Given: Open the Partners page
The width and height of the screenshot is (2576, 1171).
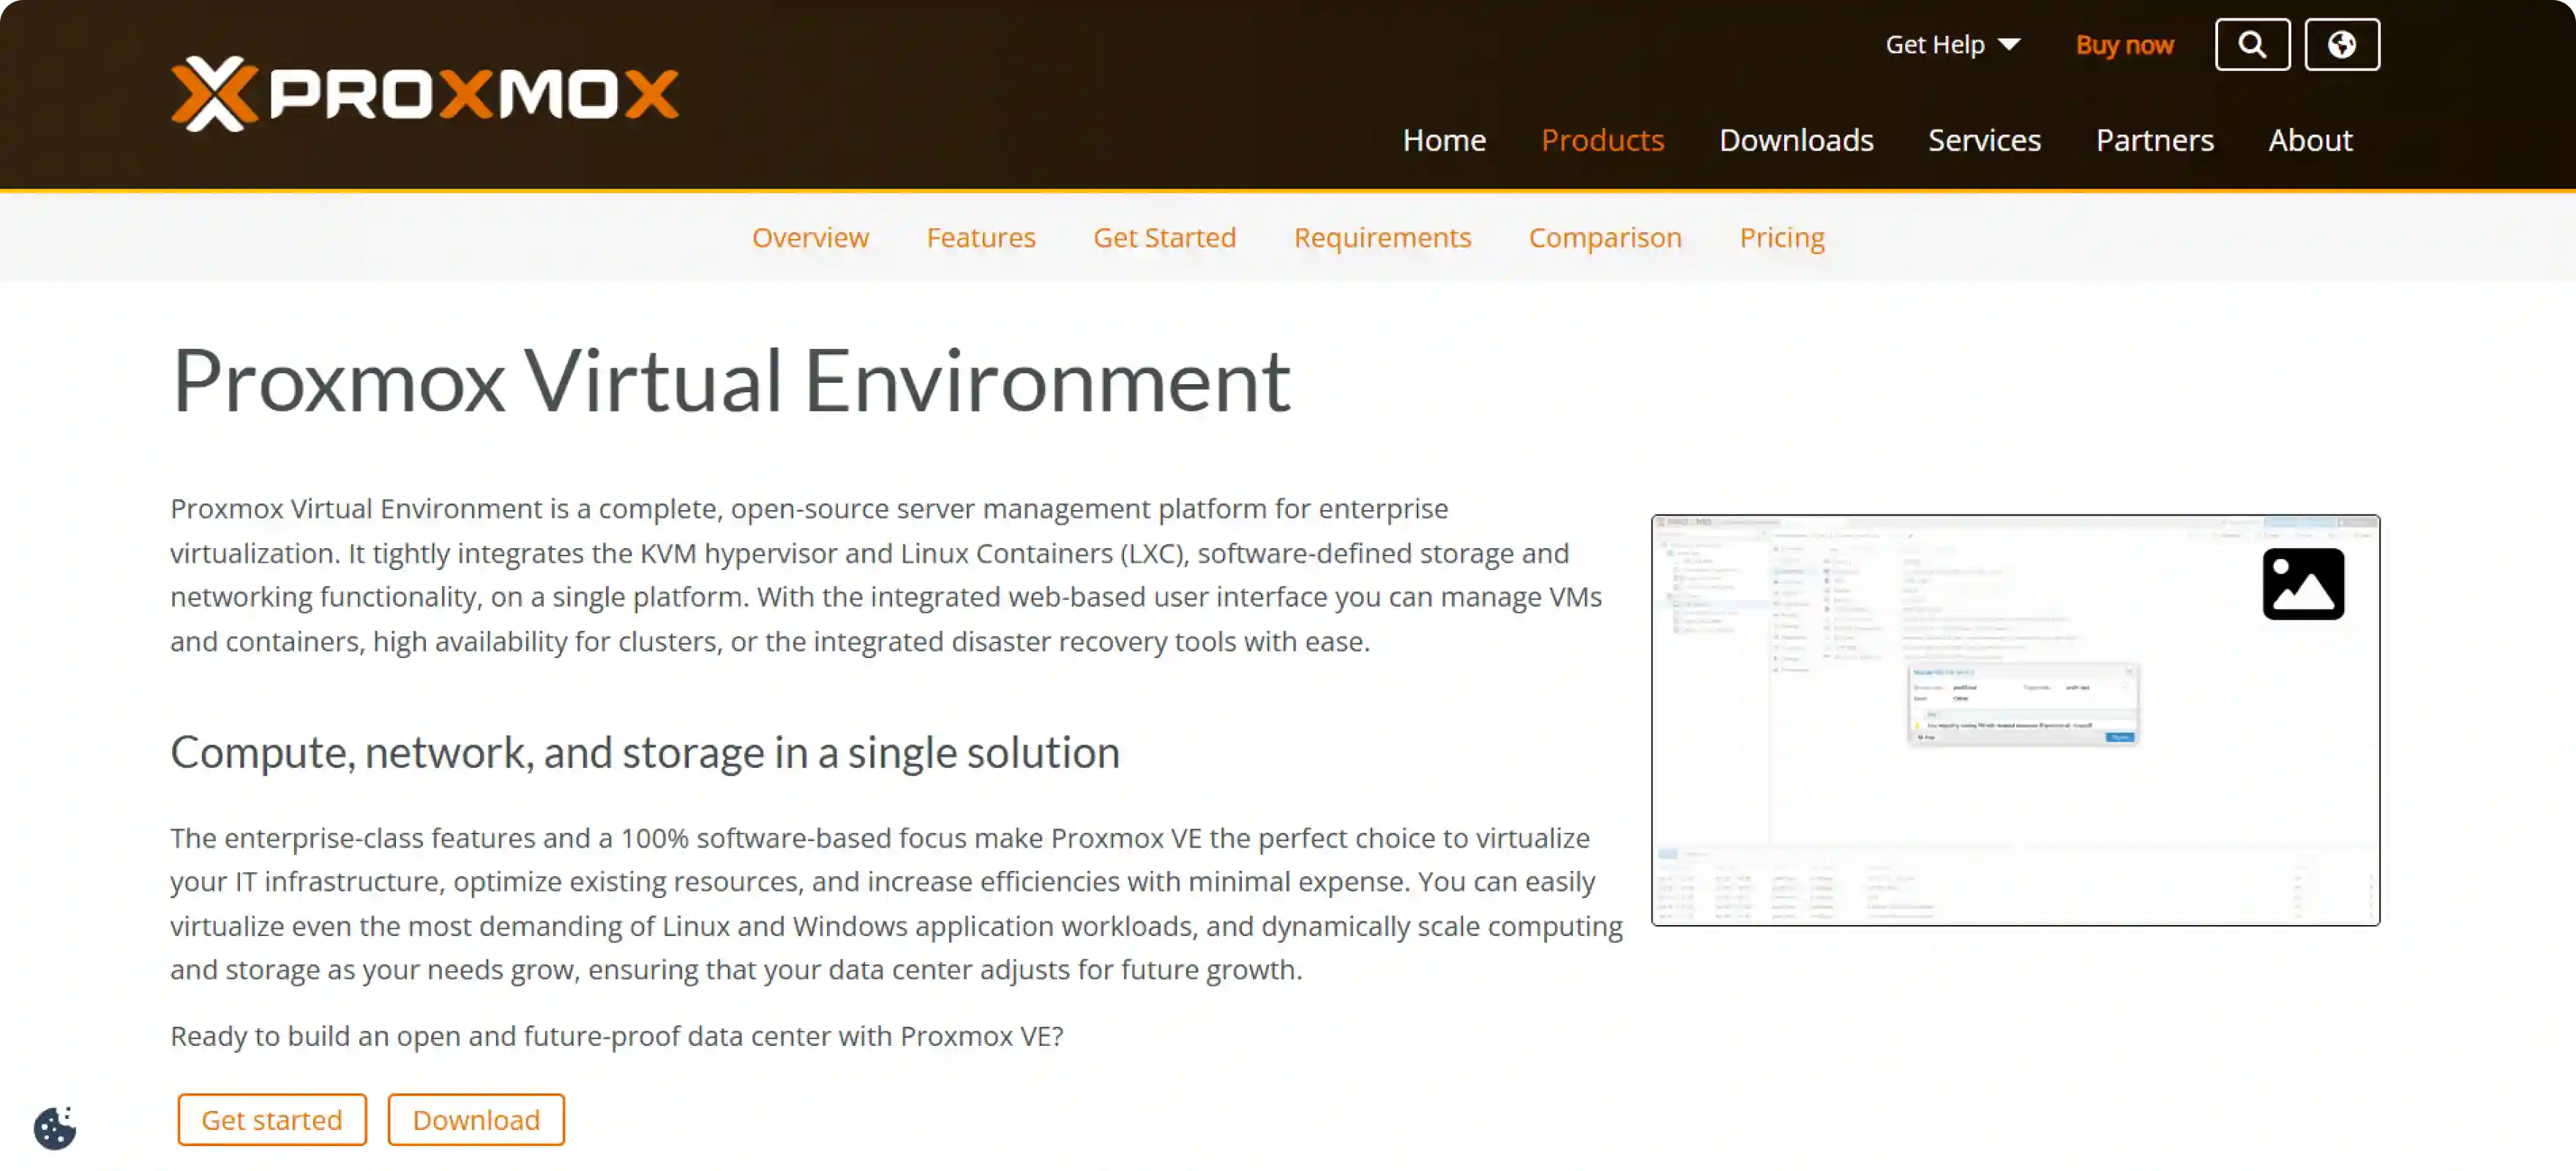Looking at the screenshot, I should 2154,140.
